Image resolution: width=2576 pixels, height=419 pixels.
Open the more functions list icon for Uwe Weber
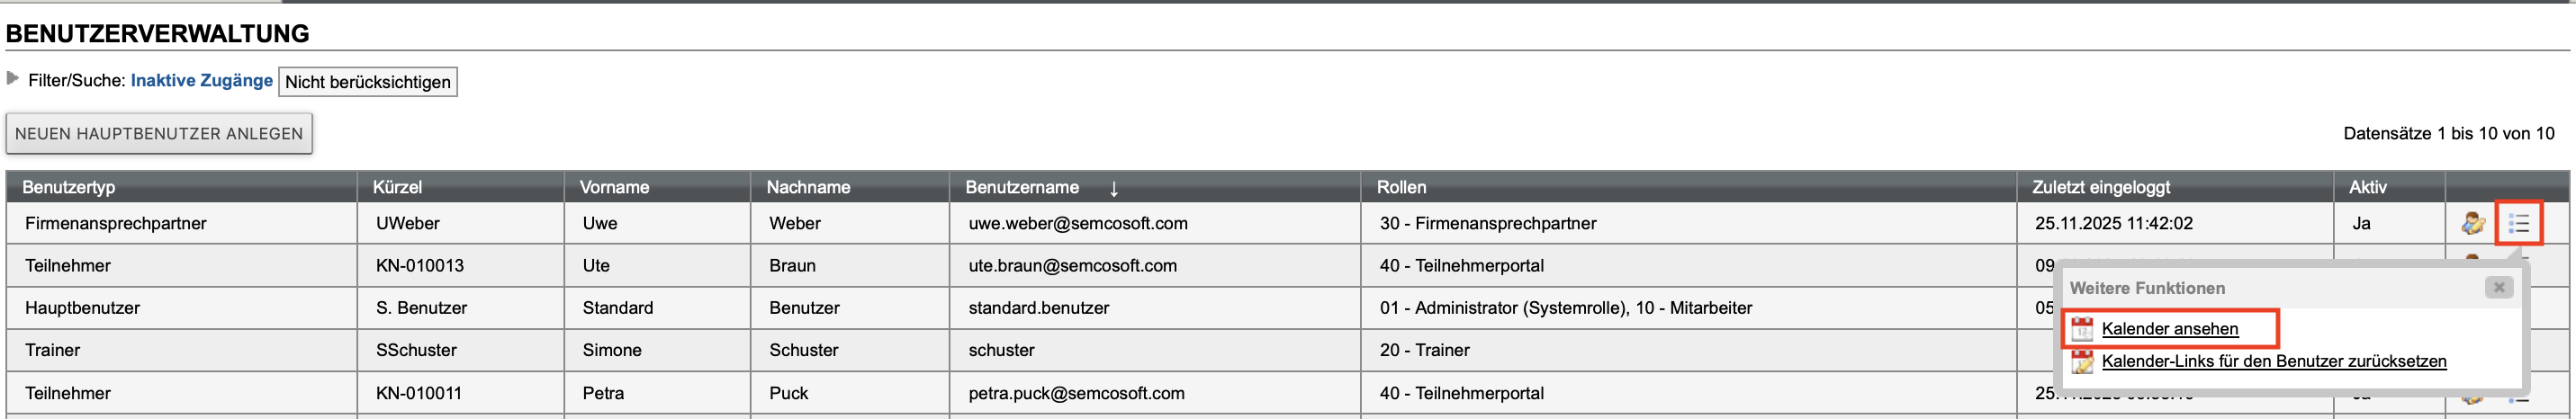click(2518, 223)
